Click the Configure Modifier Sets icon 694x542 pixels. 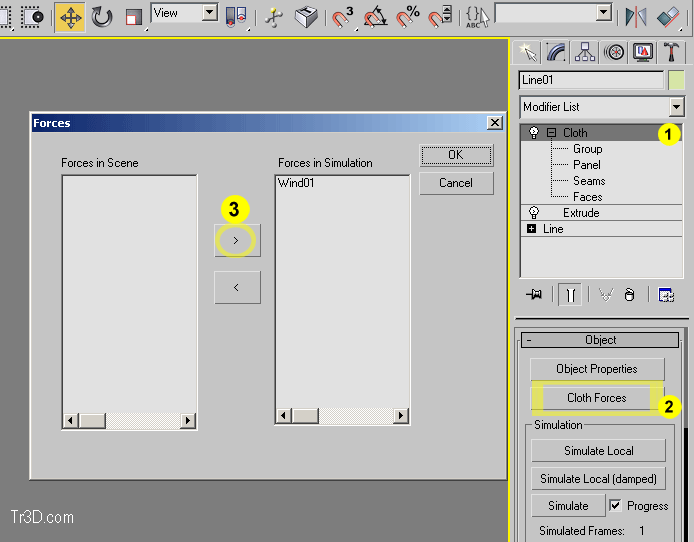(x=667, y=294)
